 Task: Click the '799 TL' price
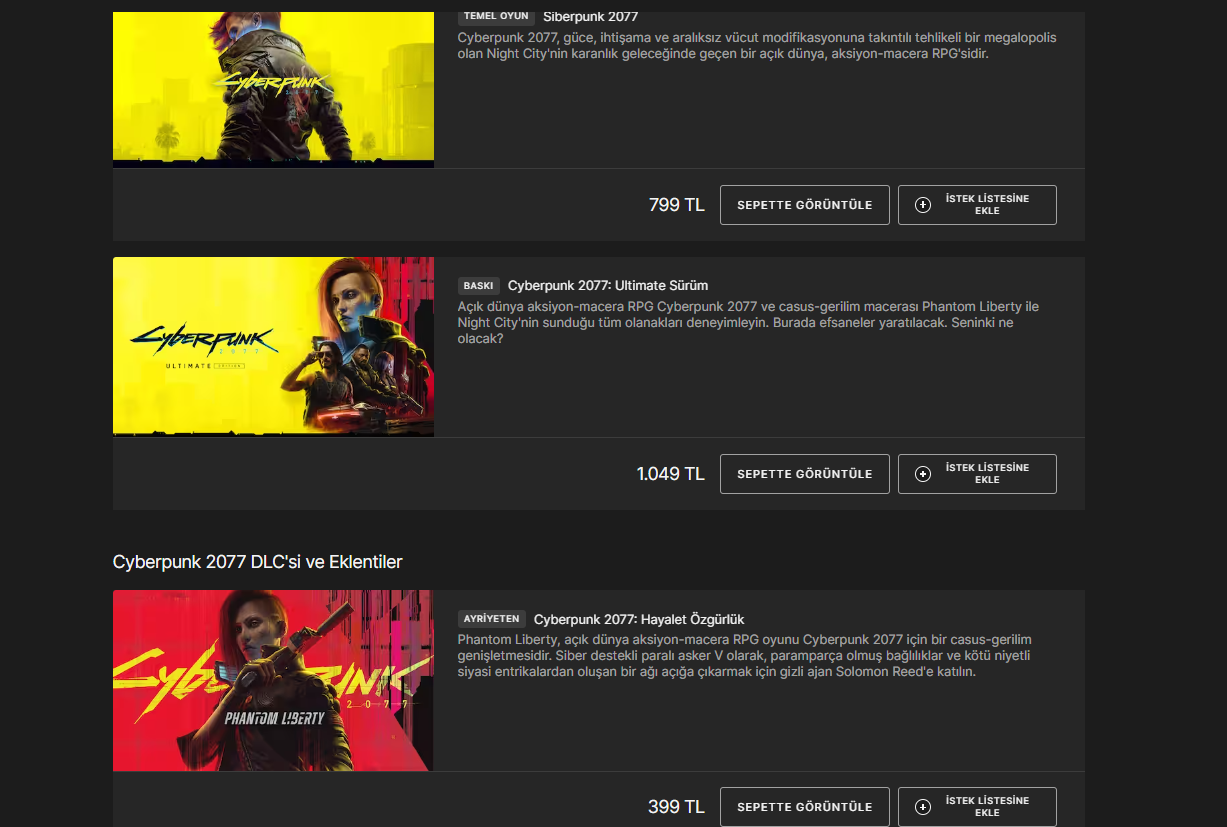pyautogui.click(x=677, y=205)
